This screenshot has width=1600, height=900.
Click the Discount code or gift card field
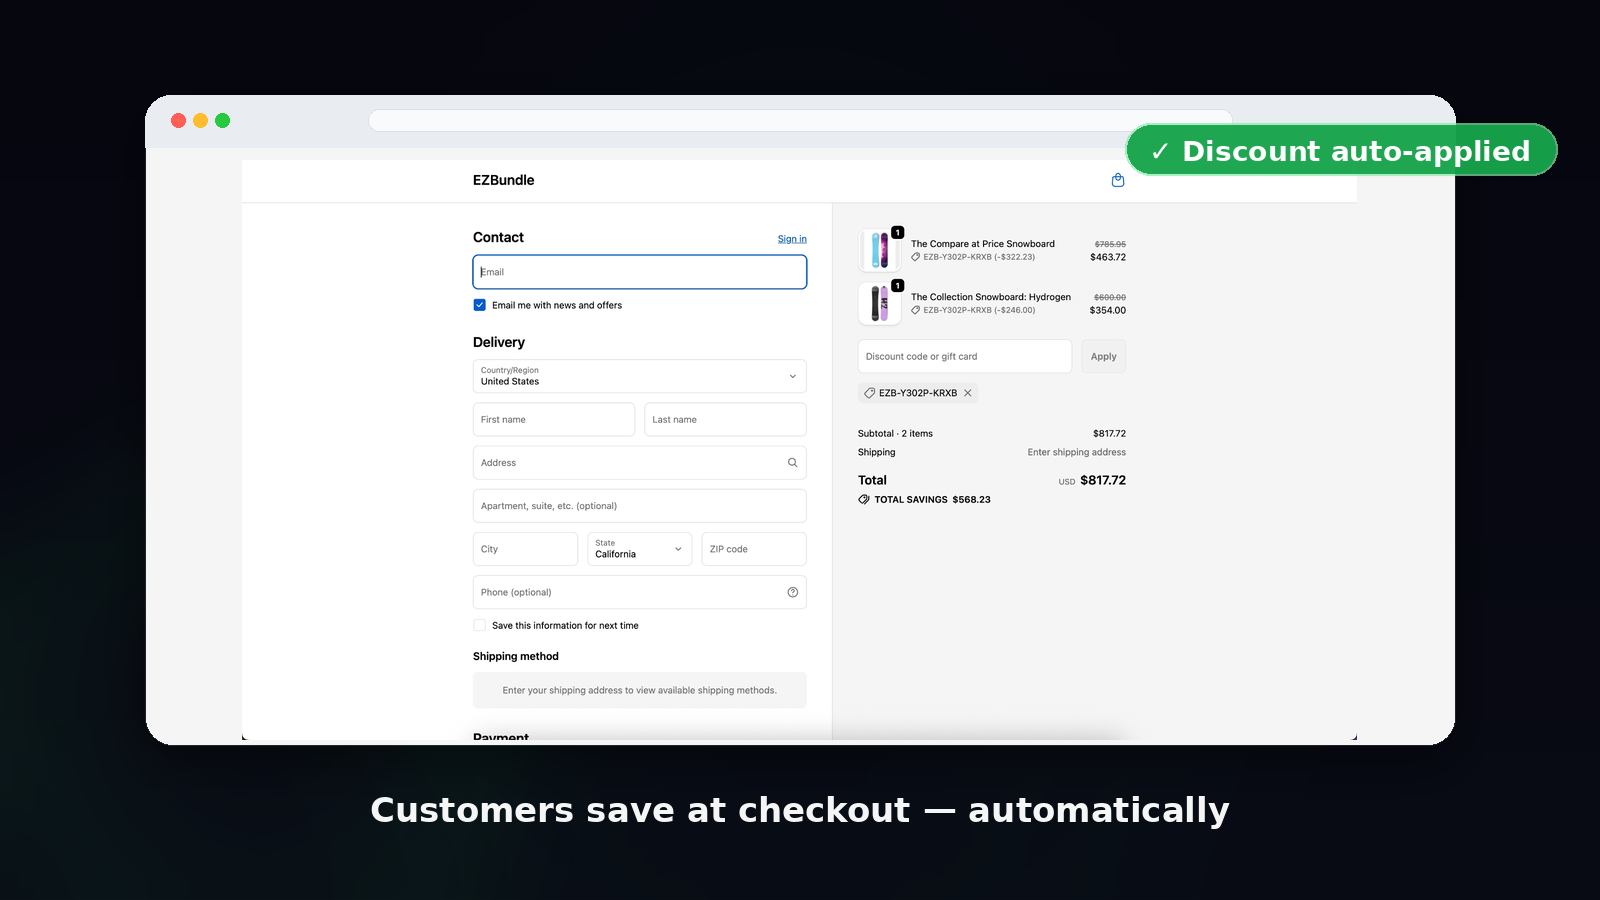pyautogui.click(x=965, y=356)
